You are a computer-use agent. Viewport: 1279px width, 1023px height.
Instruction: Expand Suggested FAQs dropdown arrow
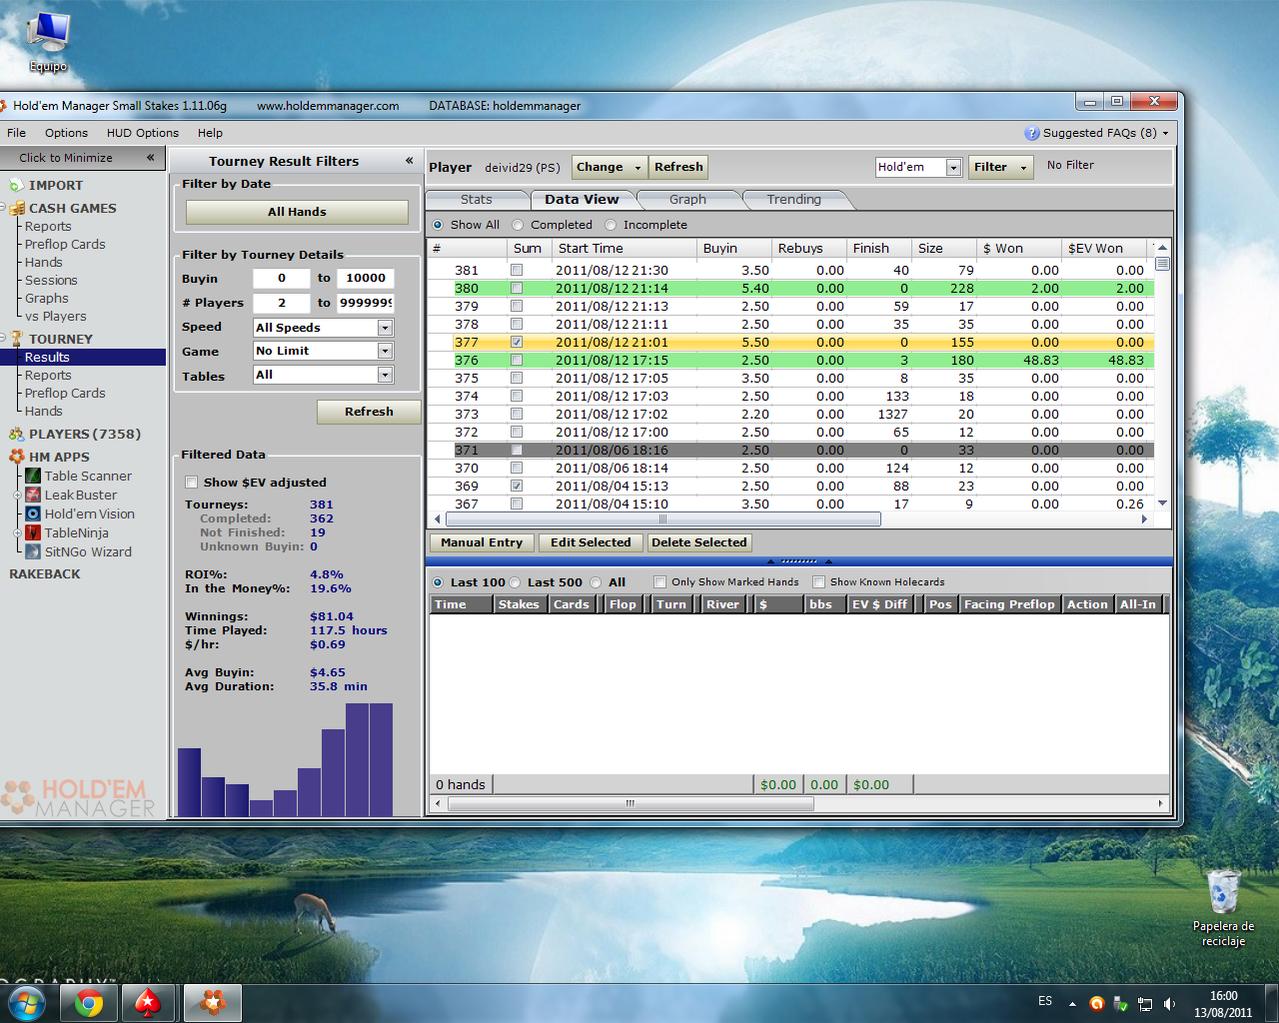1165,133
